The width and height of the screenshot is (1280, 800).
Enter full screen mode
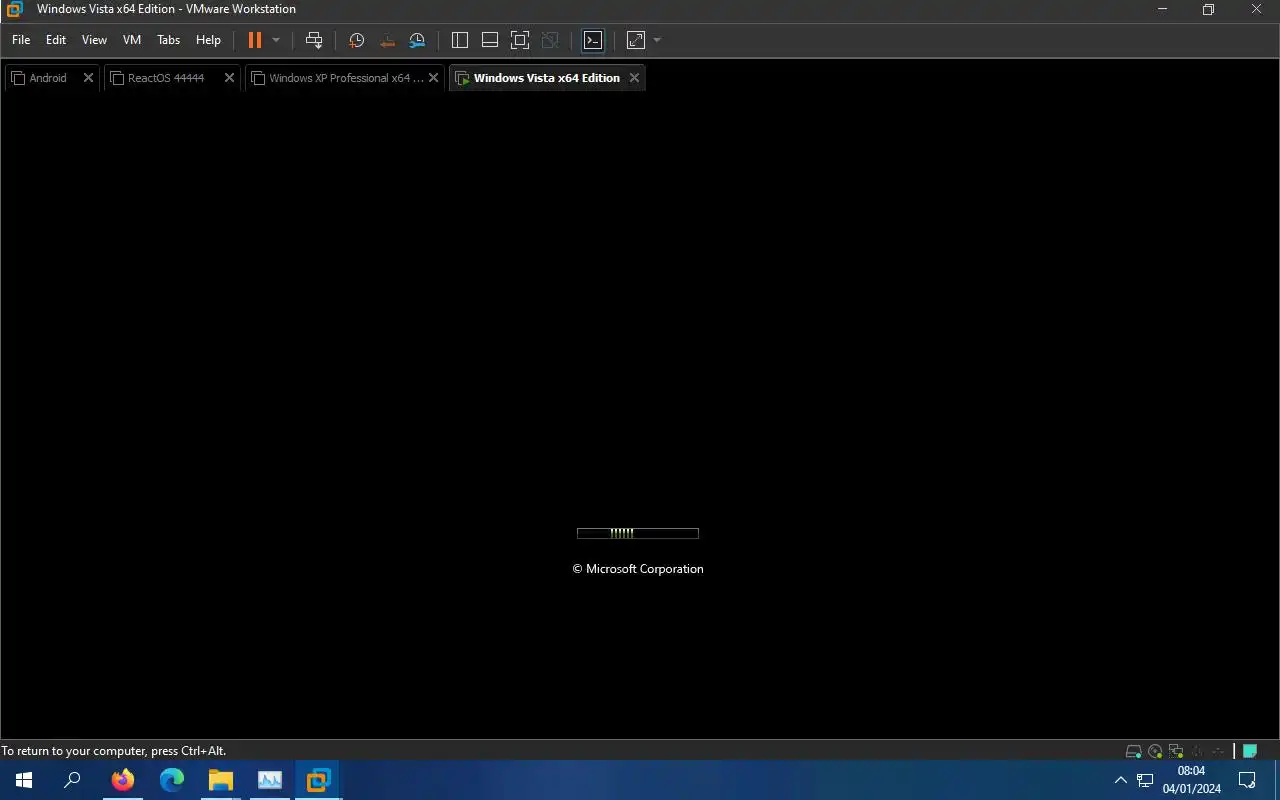[520, 40]
